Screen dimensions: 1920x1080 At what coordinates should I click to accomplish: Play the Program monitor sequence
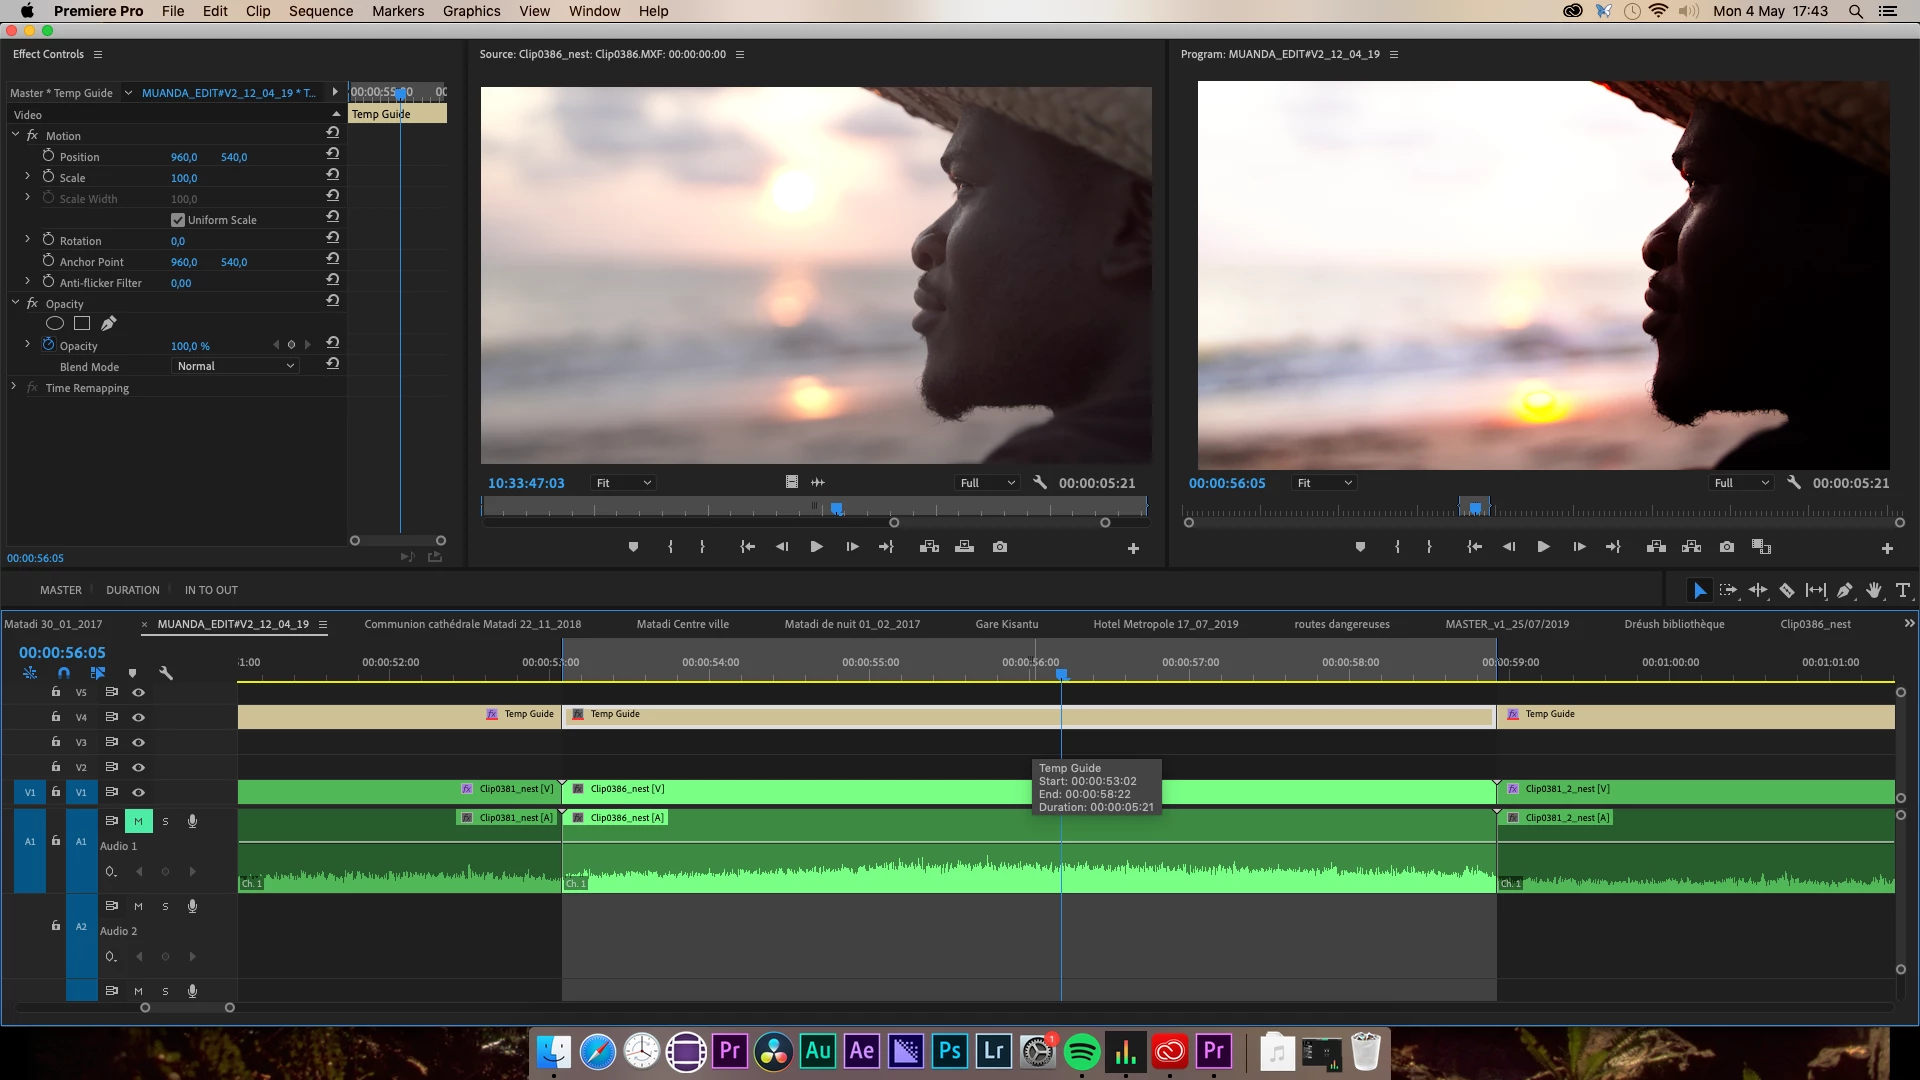coord(1543,547)
